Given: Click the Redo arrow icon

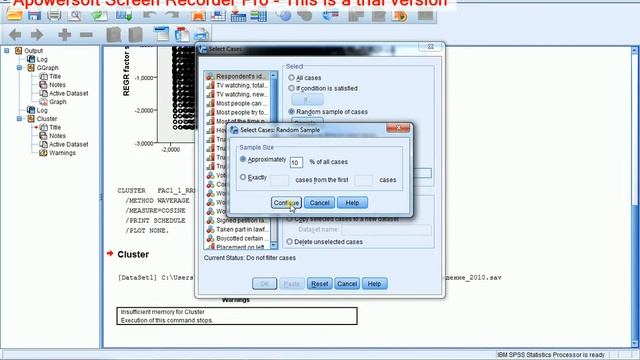Looking at the screenshot, I should (172, 16).
